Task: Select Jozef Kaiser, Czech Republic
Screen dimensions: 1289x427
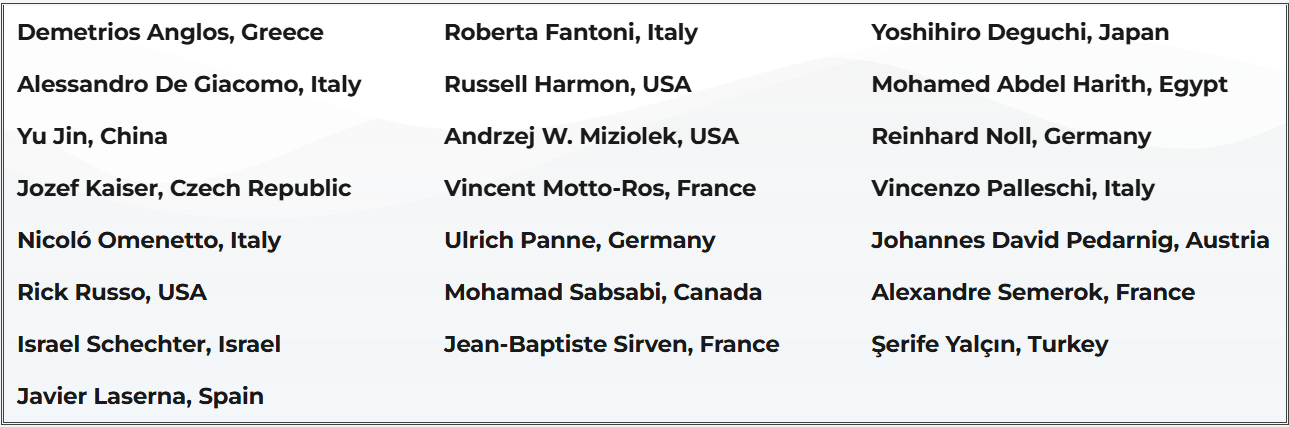Action: click(x=184, y=188)
